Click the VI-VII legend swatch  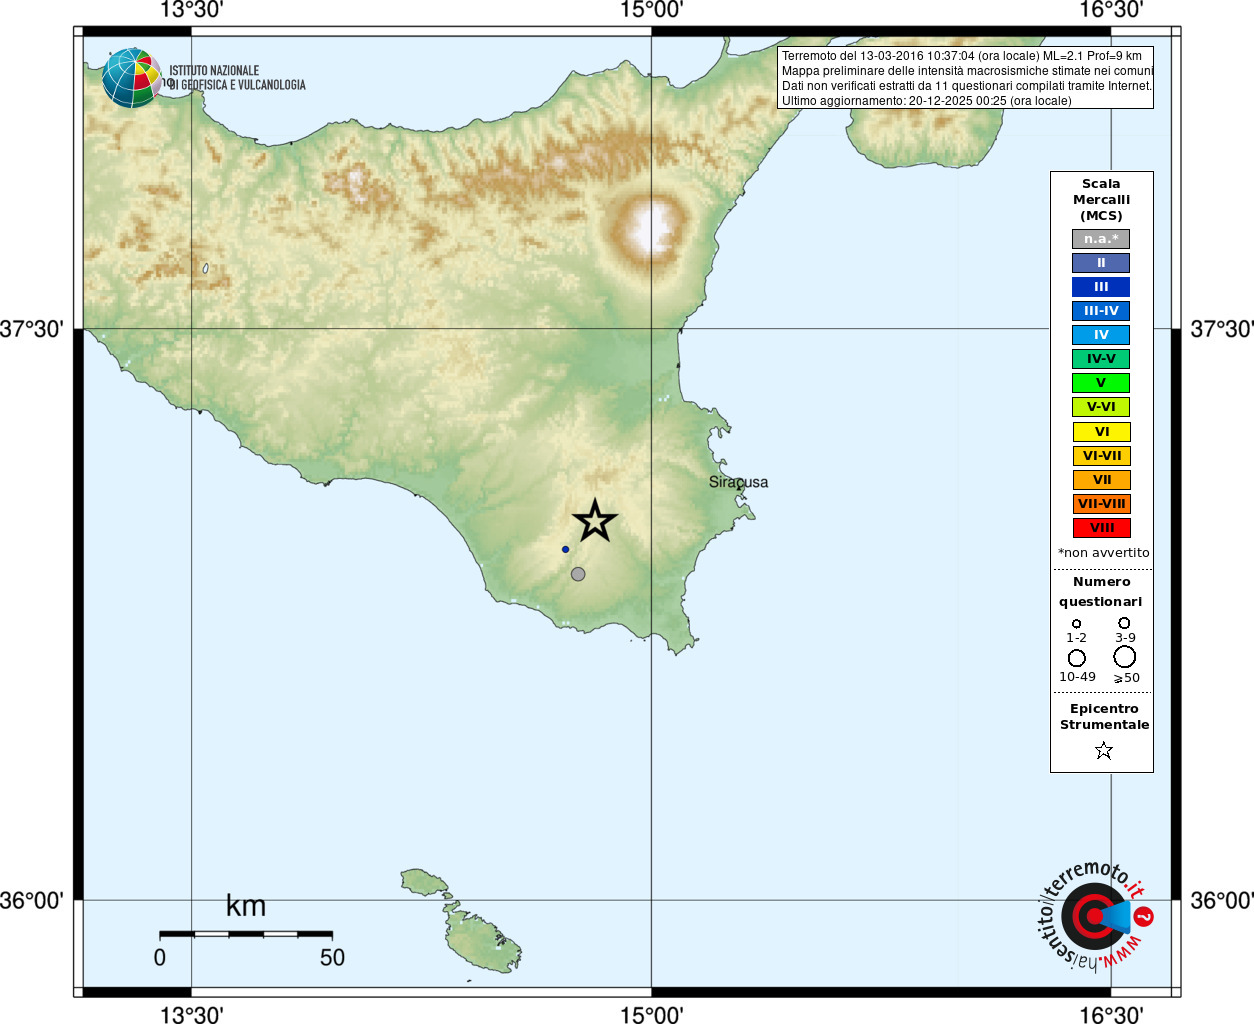[1101, 456]
